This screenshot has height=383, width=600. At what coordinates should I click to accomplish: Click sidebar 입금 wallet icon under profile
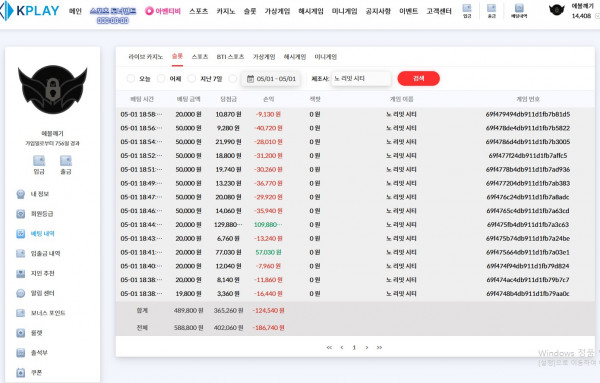(x=39, y=160)
